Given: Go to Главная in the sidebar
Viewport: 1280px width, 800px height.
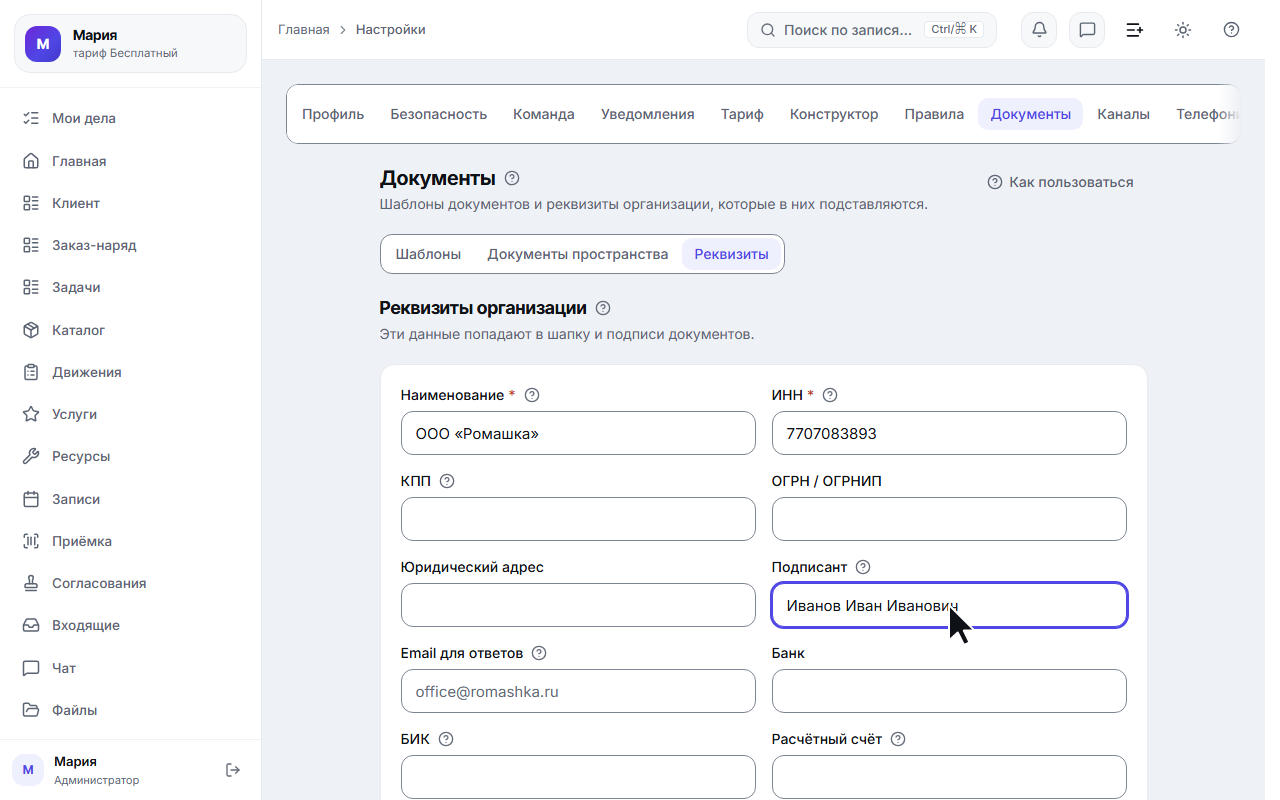Looking at the screenshot, I should tap(130, 161).
